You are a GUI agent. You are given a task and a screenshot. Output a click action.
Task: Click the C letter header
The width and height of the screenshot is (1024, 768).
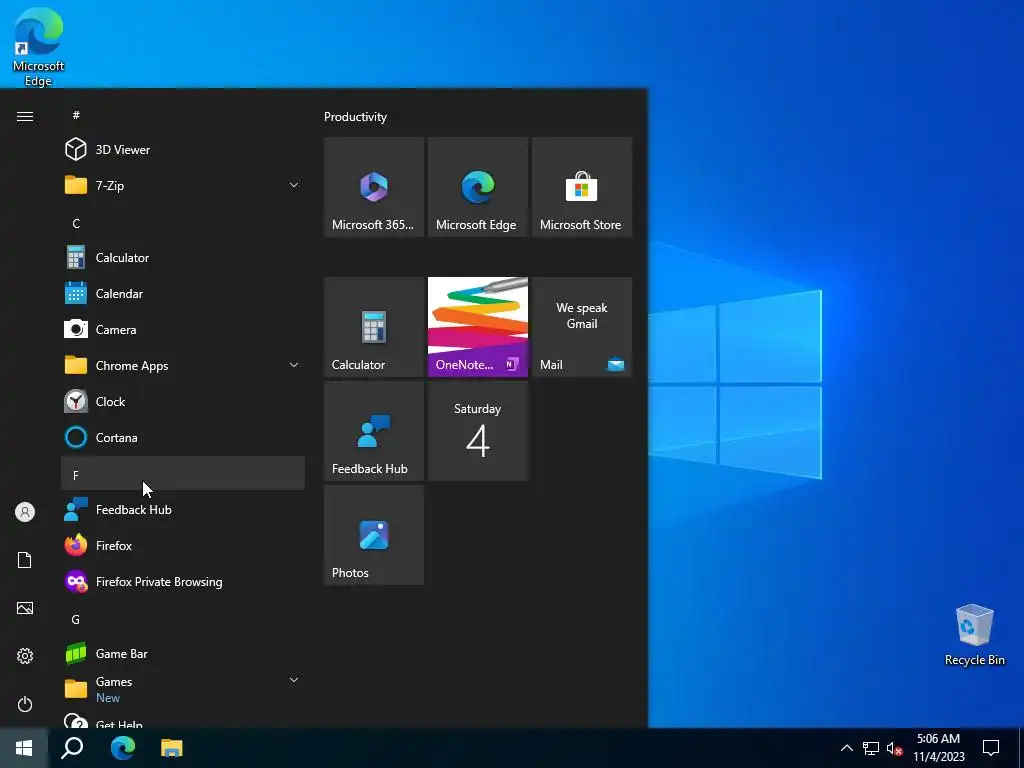183,223
